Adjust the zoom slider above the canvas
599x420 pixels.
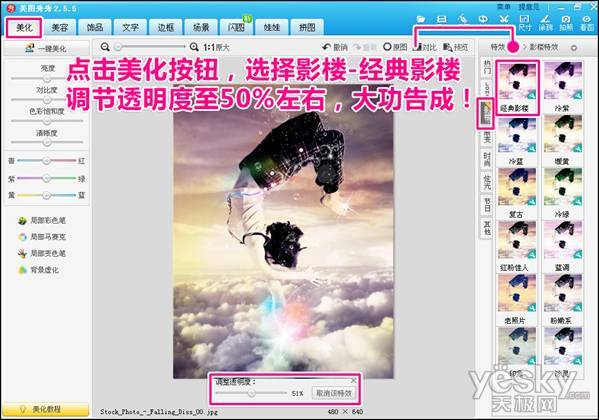(150, 47)
